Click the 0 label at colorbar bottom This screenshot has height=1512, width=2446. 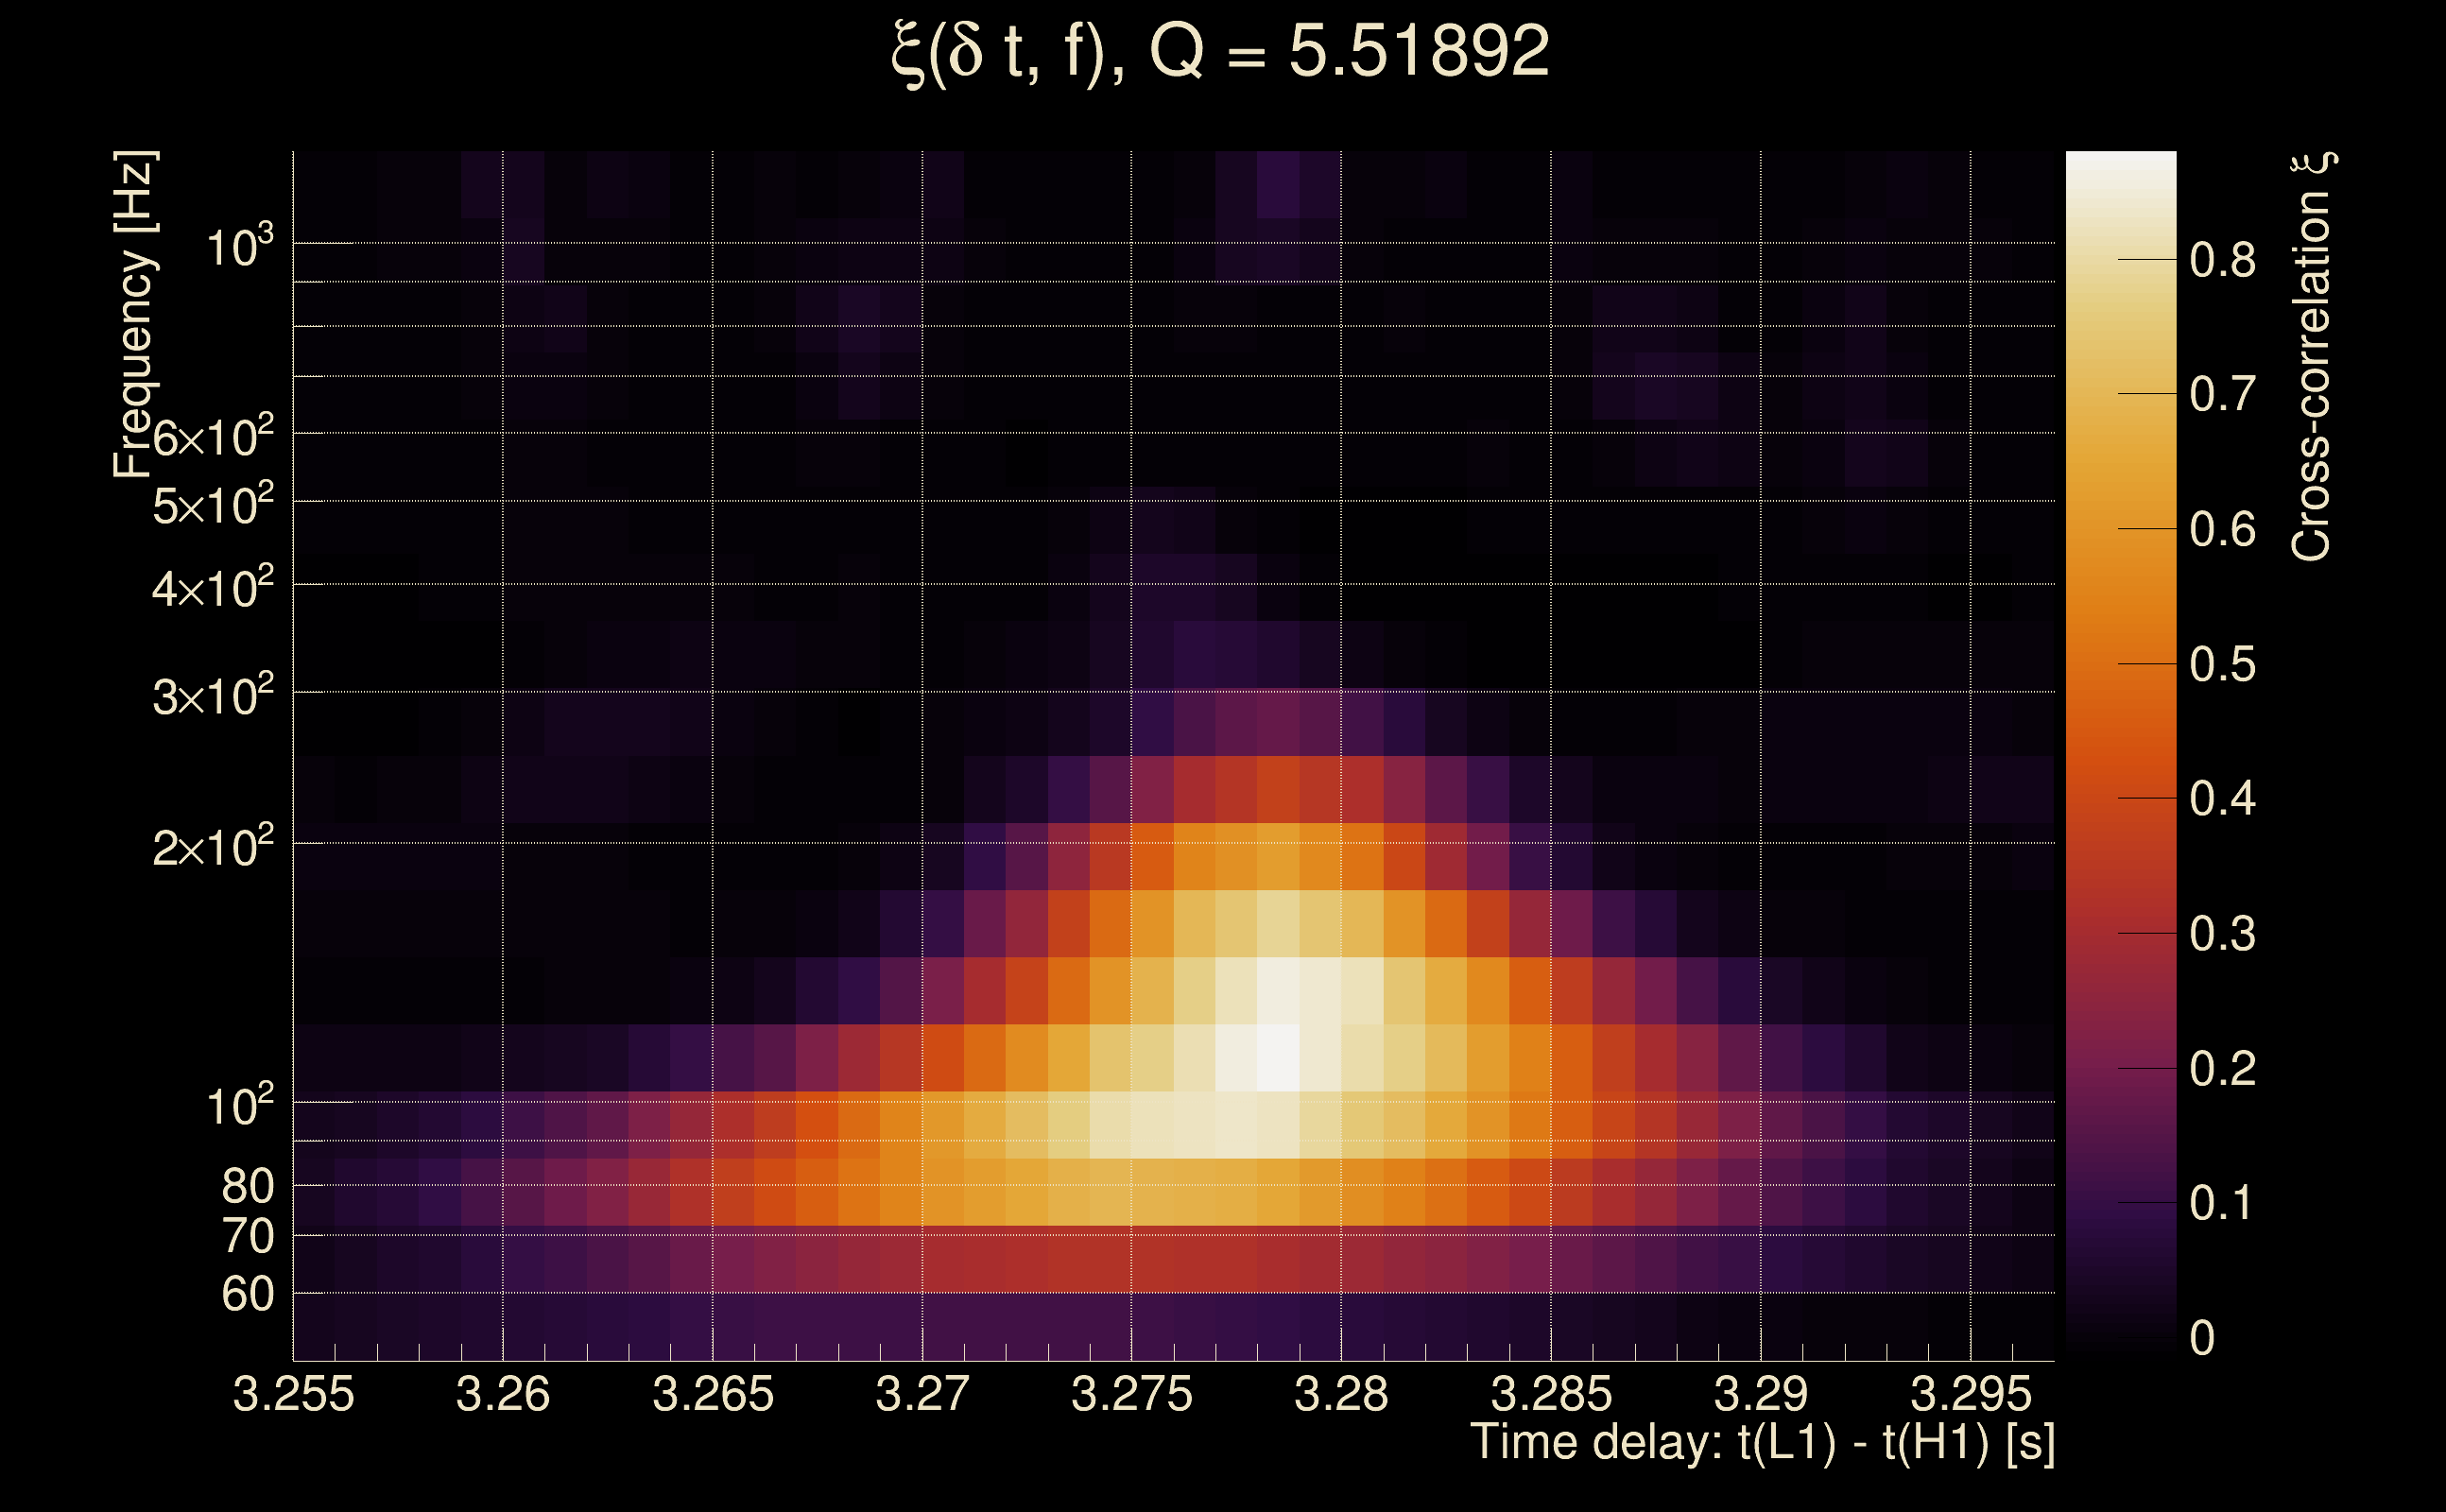click(x=2202, y=1338)
